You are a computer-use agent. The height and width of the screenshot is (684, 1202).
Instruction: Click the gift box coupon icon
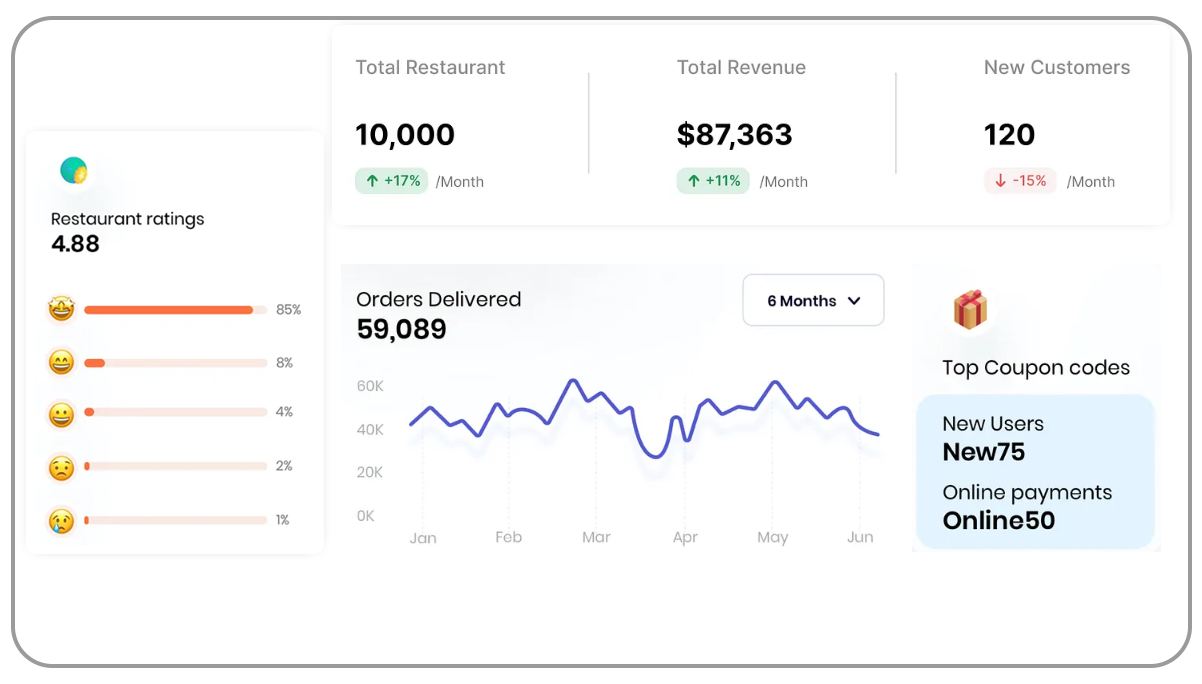pyautogui.click(x=969, y=310)
